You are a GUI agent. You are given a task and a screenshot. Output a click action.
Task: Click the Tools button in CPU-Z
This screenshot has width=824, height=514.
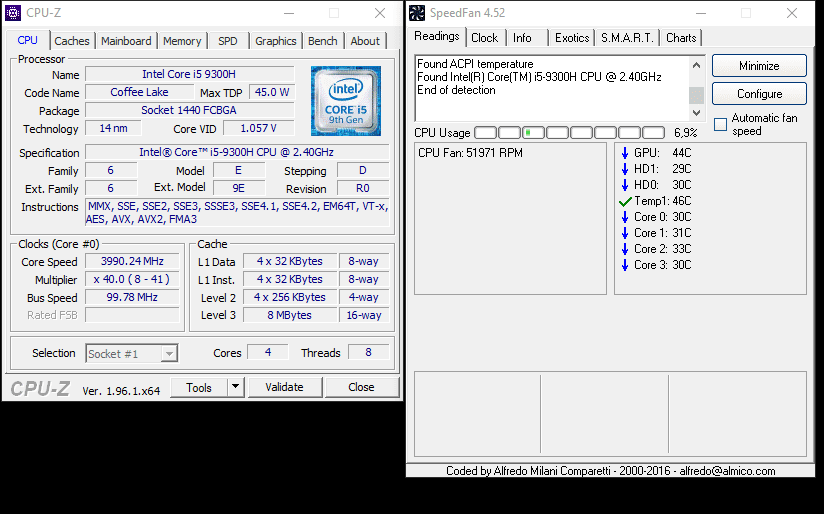coord(199,387)
